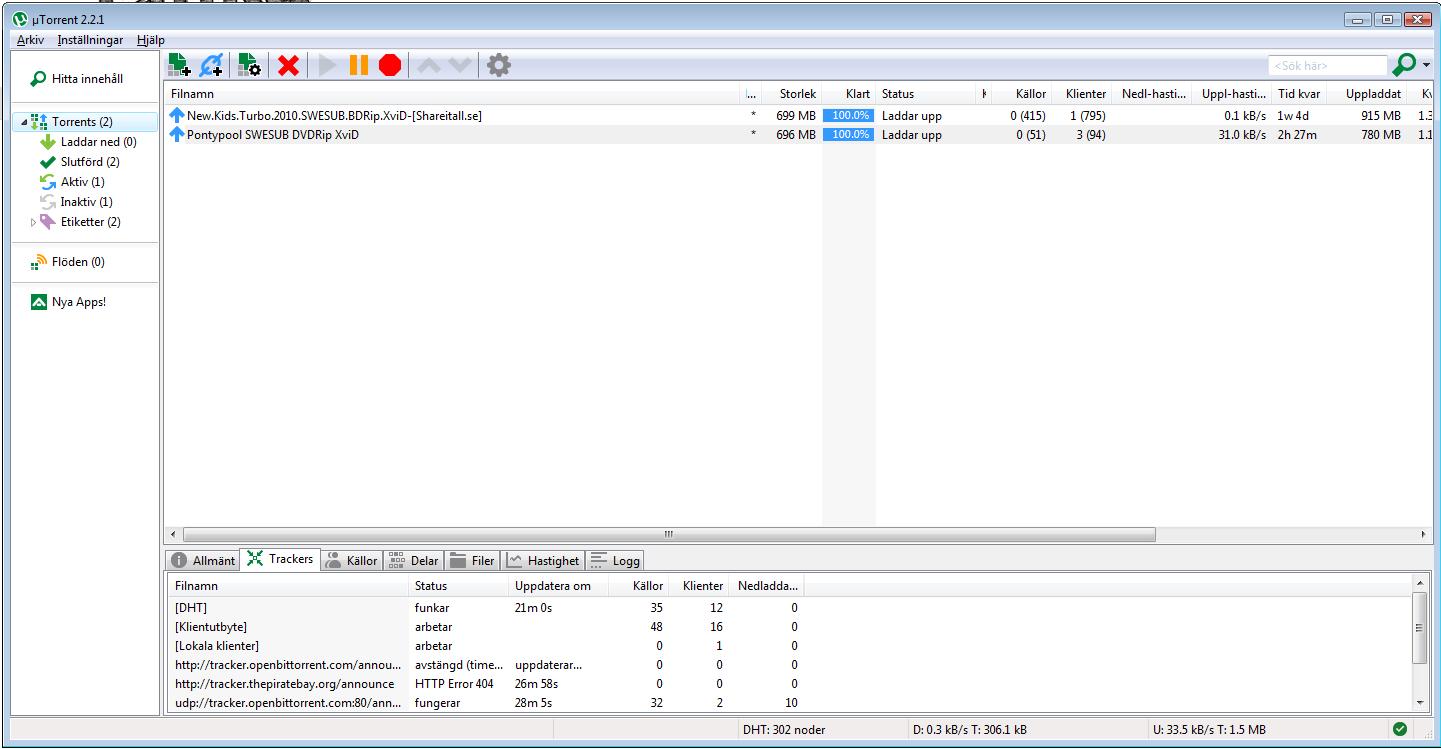Select the New.Kids.Turbo.2010 torrent row
Viewport: 1441px width, 749px height.
click(x=800, y=115)
